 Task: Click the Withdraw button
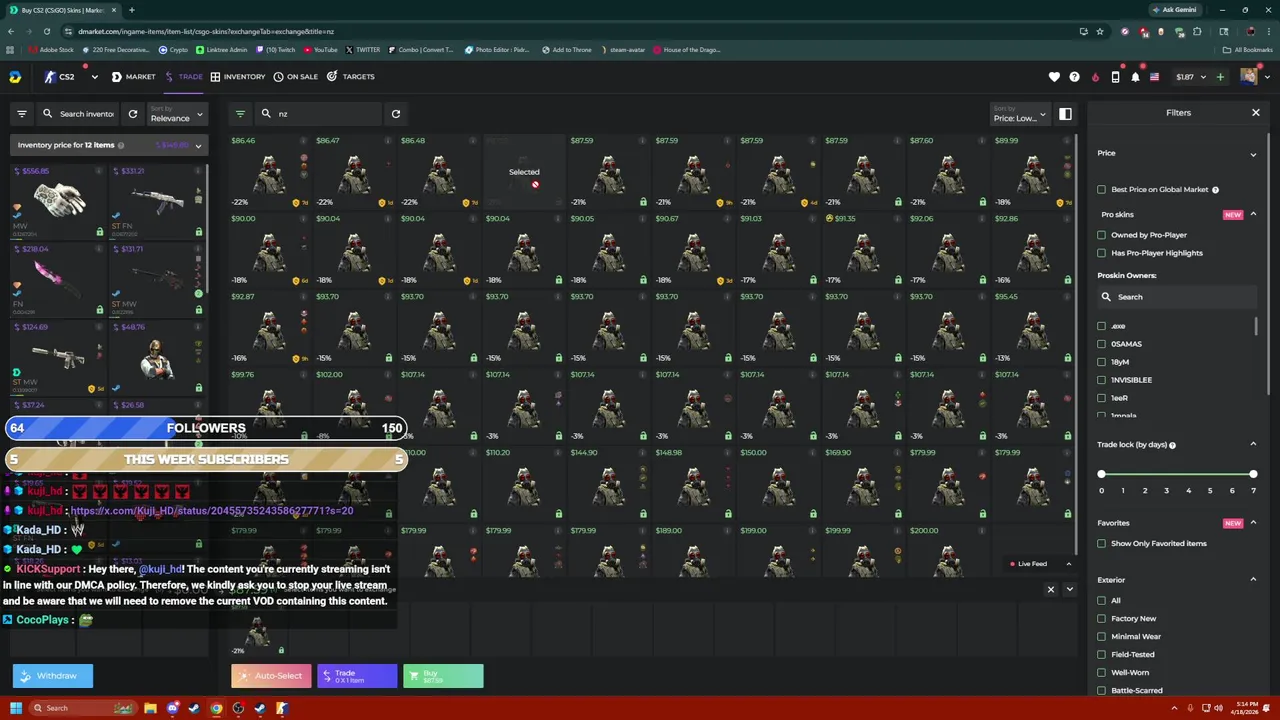click(53, 676)
